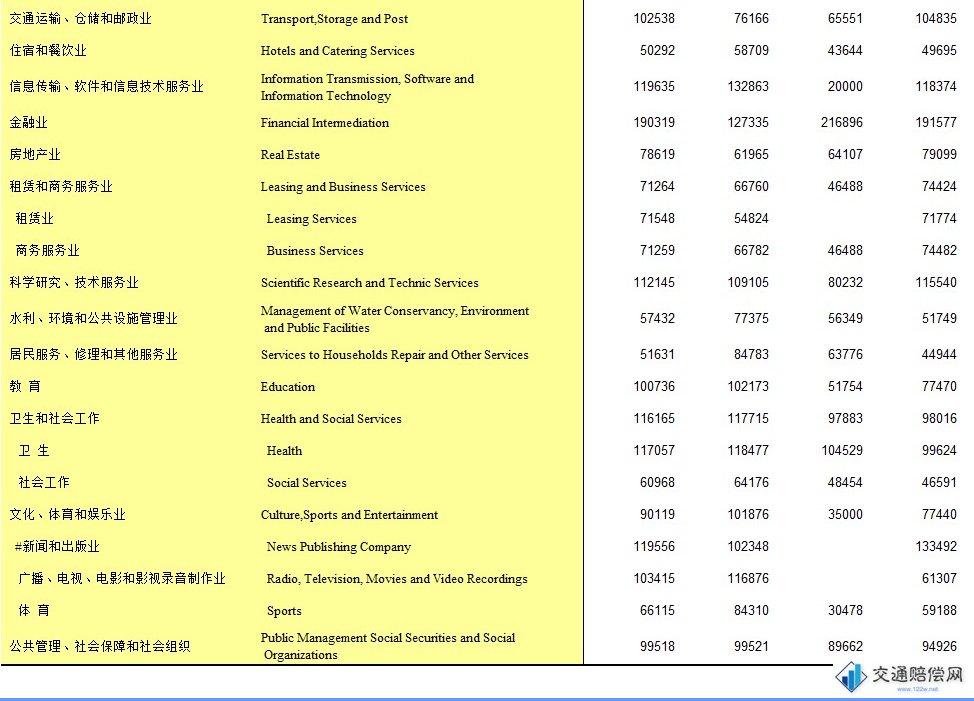Click Leasing and Business Services text
This screenshot has width=974, height=701.
(343, 186)
